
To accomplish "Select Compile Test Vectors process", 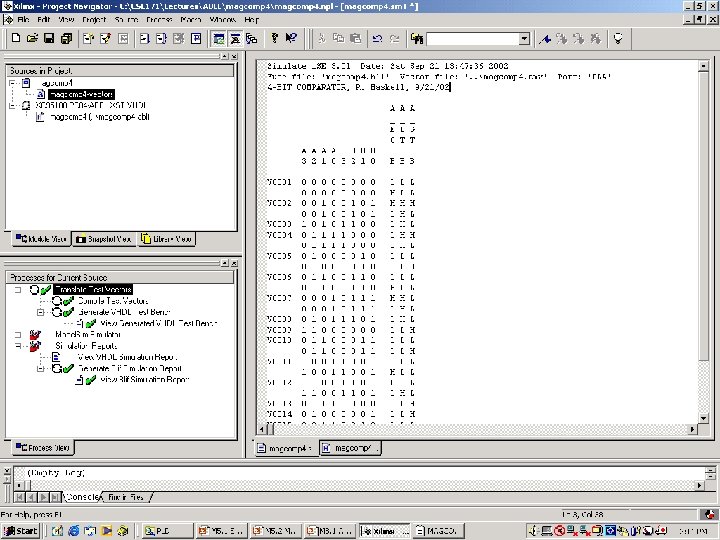I will 113,301.
